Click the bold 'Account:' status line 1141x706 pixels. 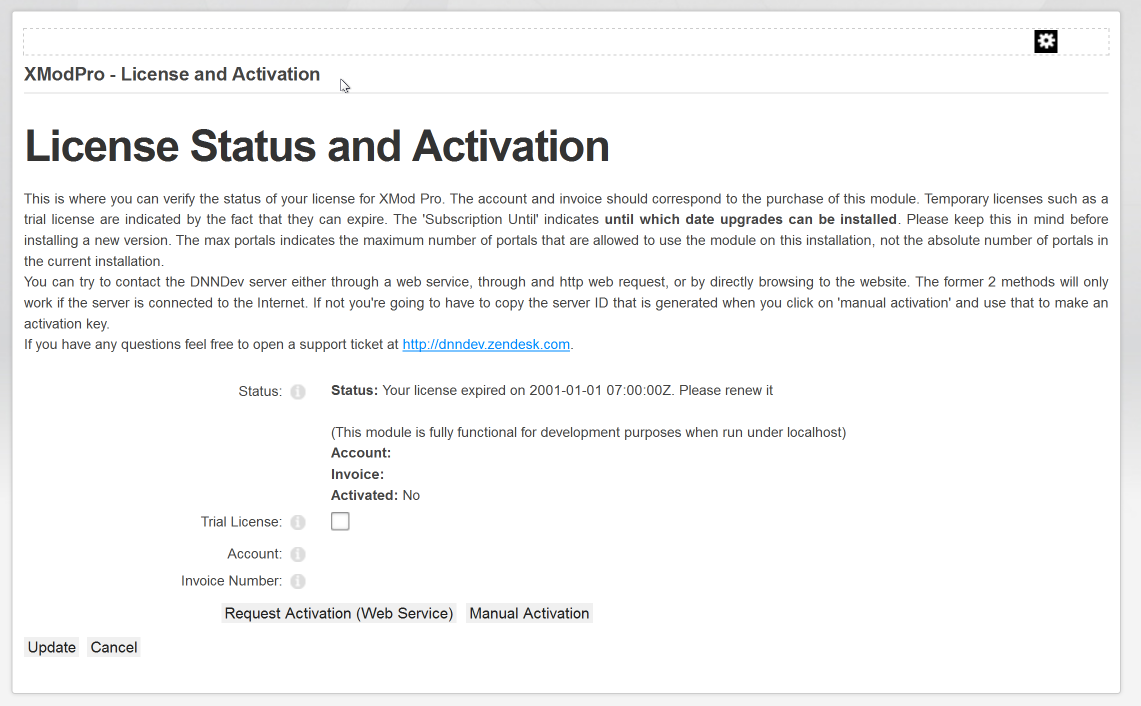click(x=361, y=453)
